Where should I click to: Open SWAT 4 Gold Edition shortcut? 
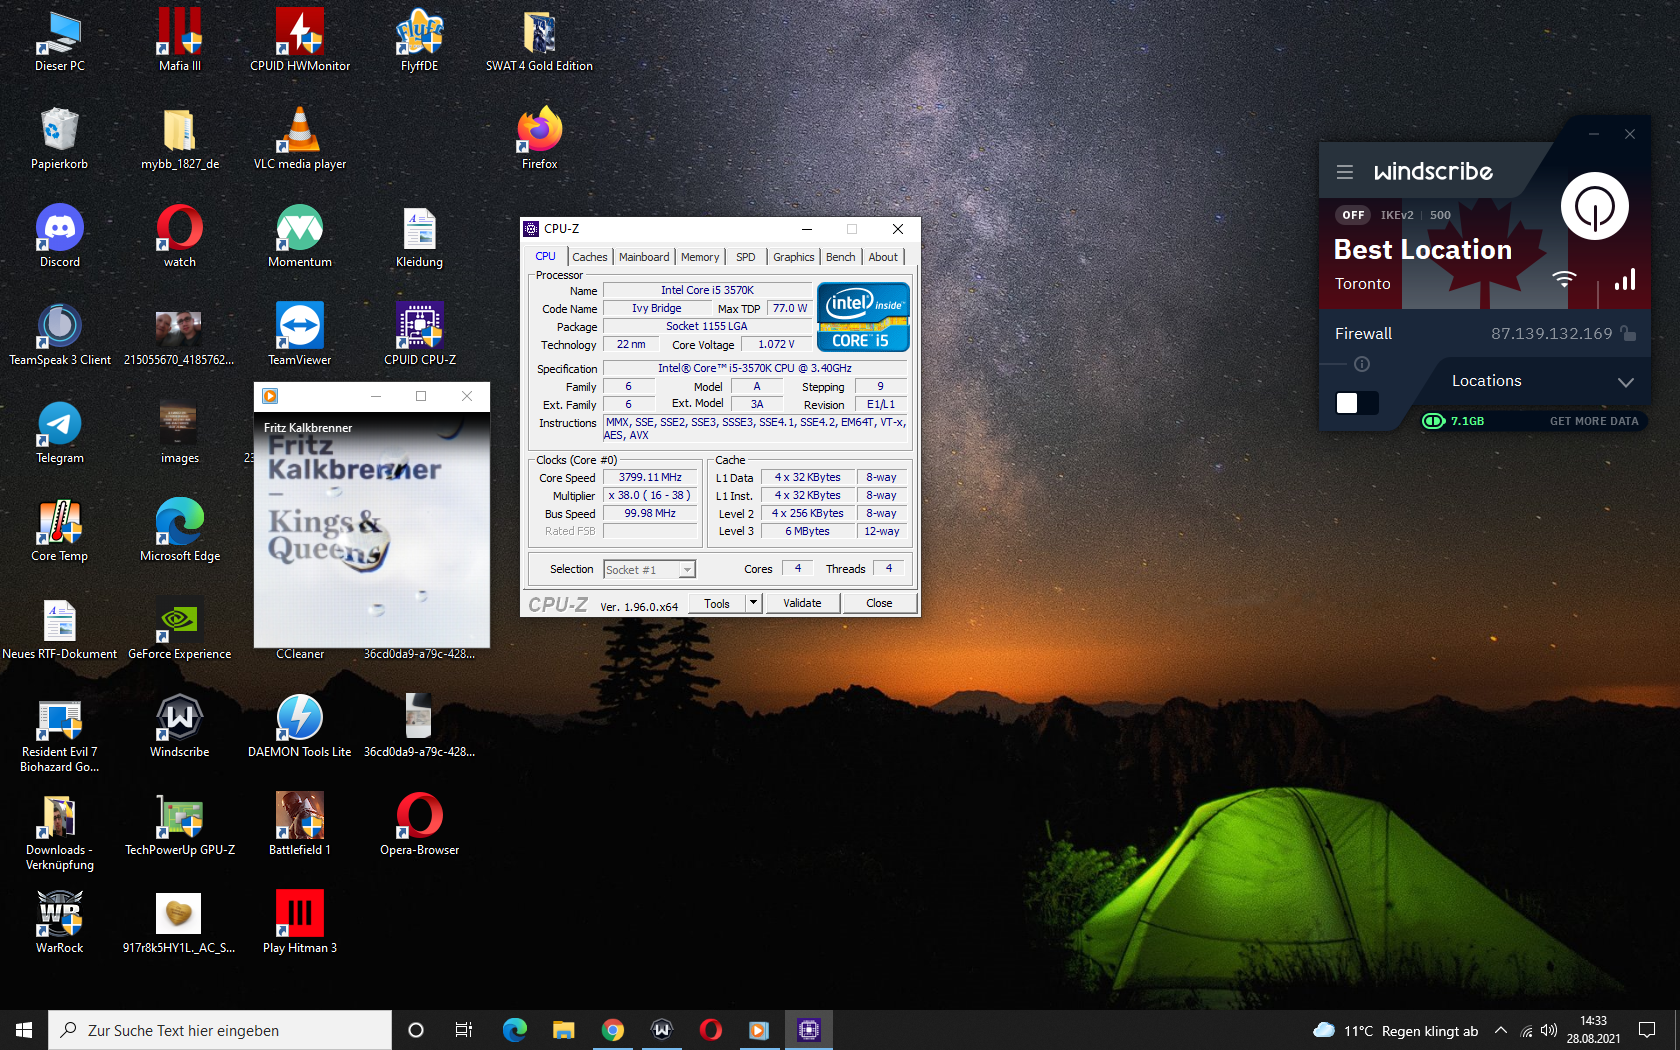tap(539, 41)
